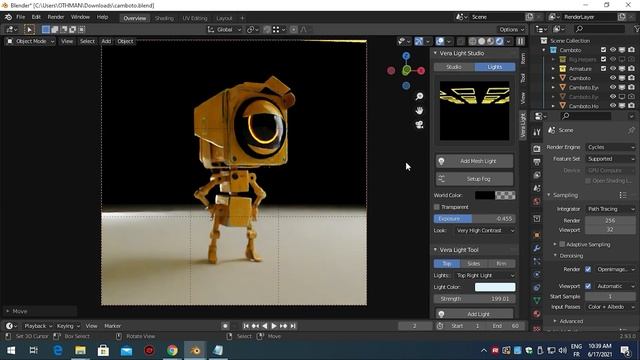Select the rendered viewport shading icon

point(499,41)
